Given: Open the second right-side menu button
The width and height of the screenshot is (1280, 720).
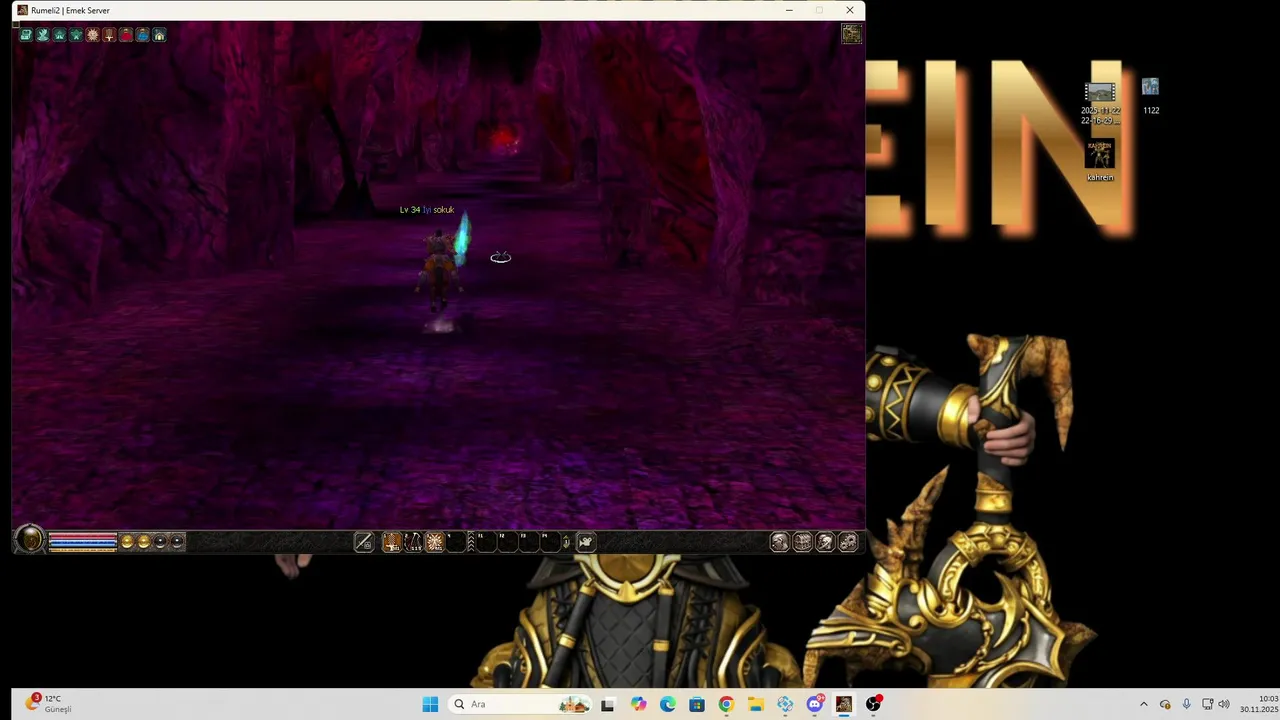Looking at the screenshot, I should coord(802,542).
